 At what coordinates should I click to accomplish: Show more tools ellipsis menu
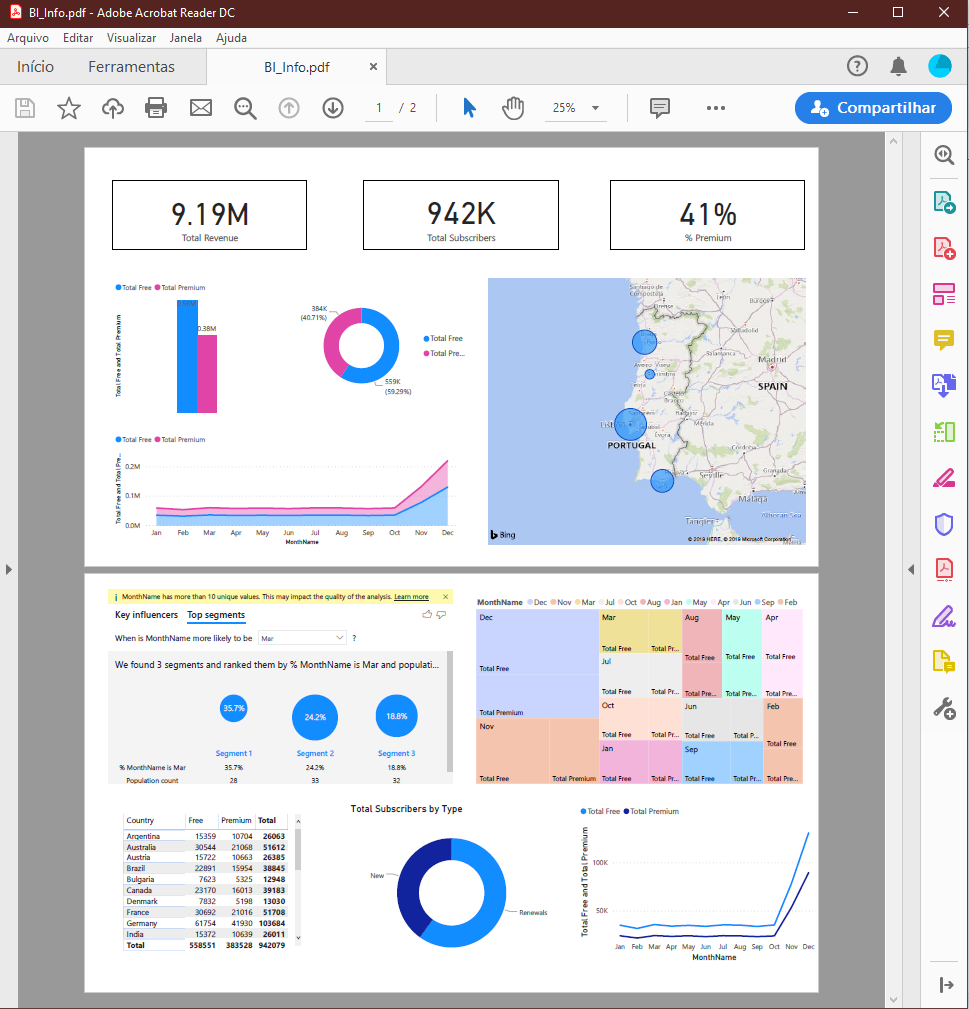715,108
